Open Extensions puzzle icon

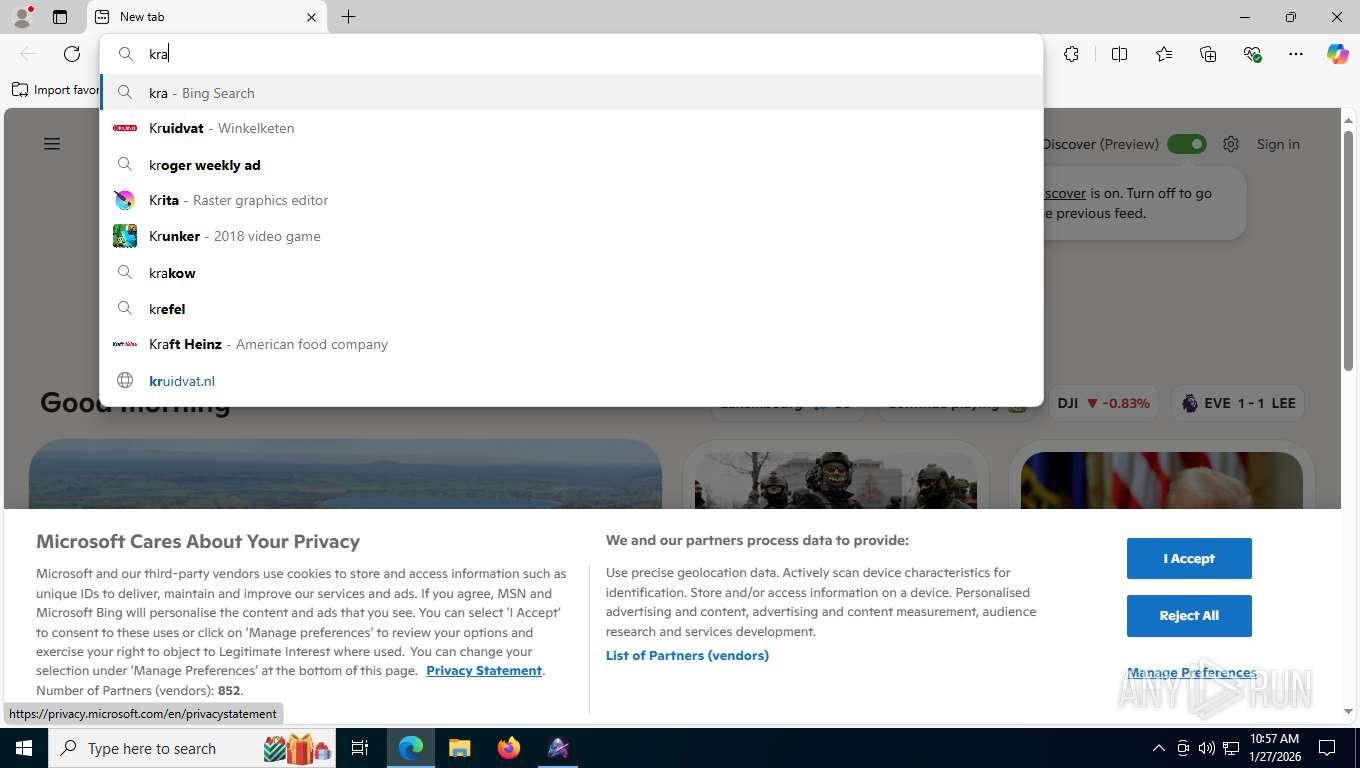[1071, 54]
